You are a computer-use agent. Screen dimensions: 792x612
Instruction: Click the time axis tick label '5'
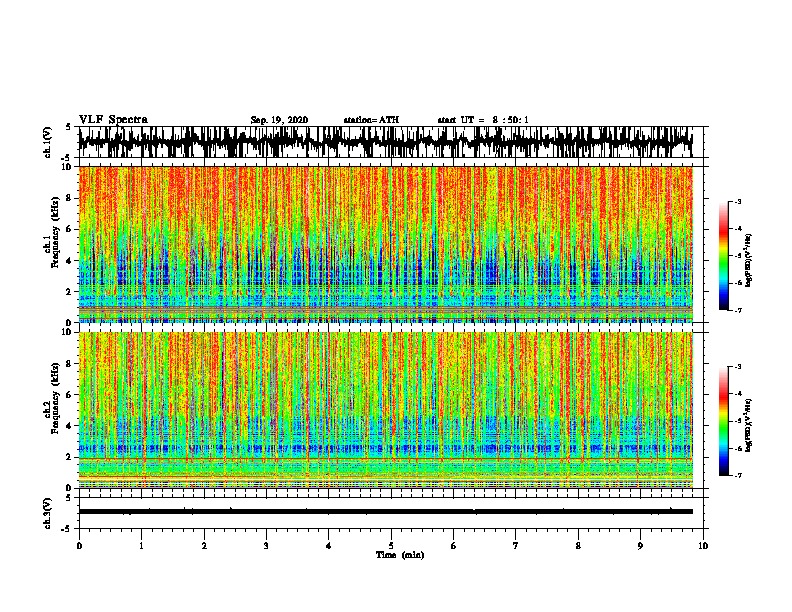click(x=391, y=546)
